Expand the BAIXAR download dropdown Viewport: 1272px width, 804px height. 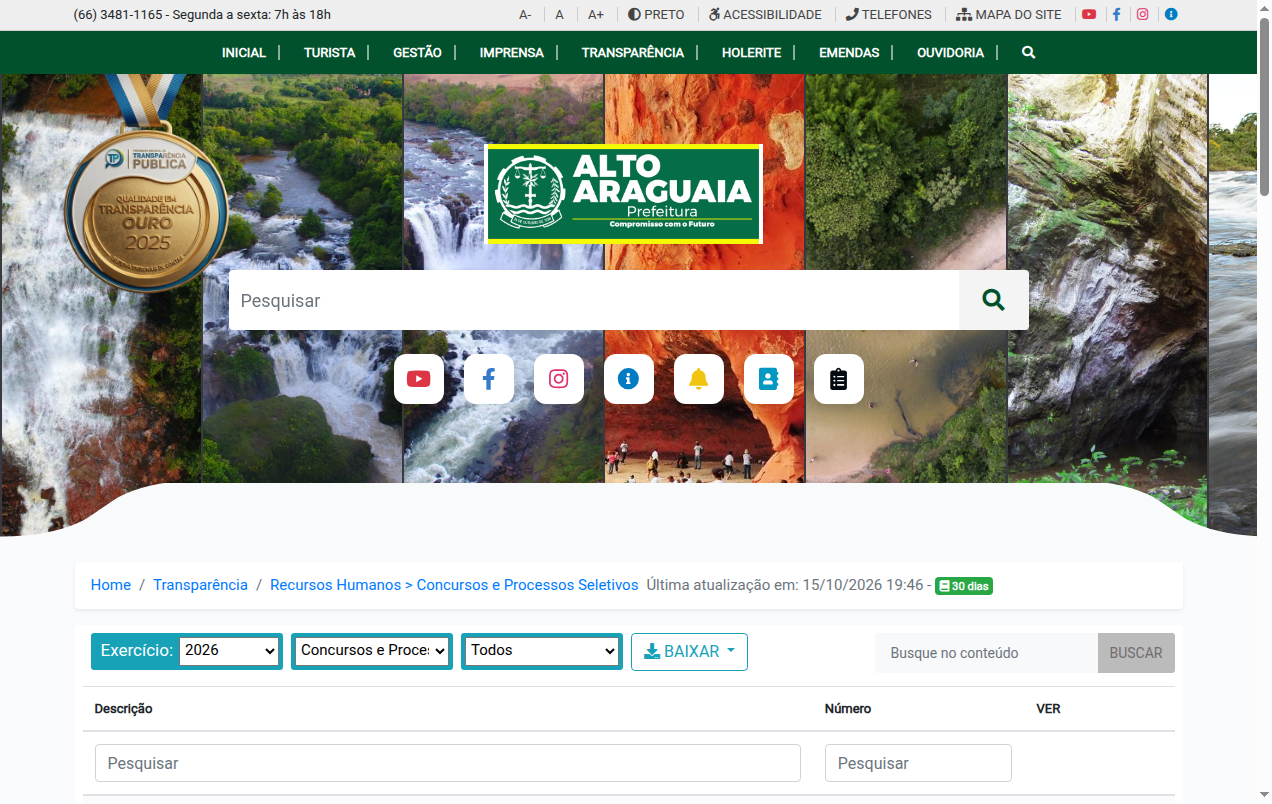689,651
